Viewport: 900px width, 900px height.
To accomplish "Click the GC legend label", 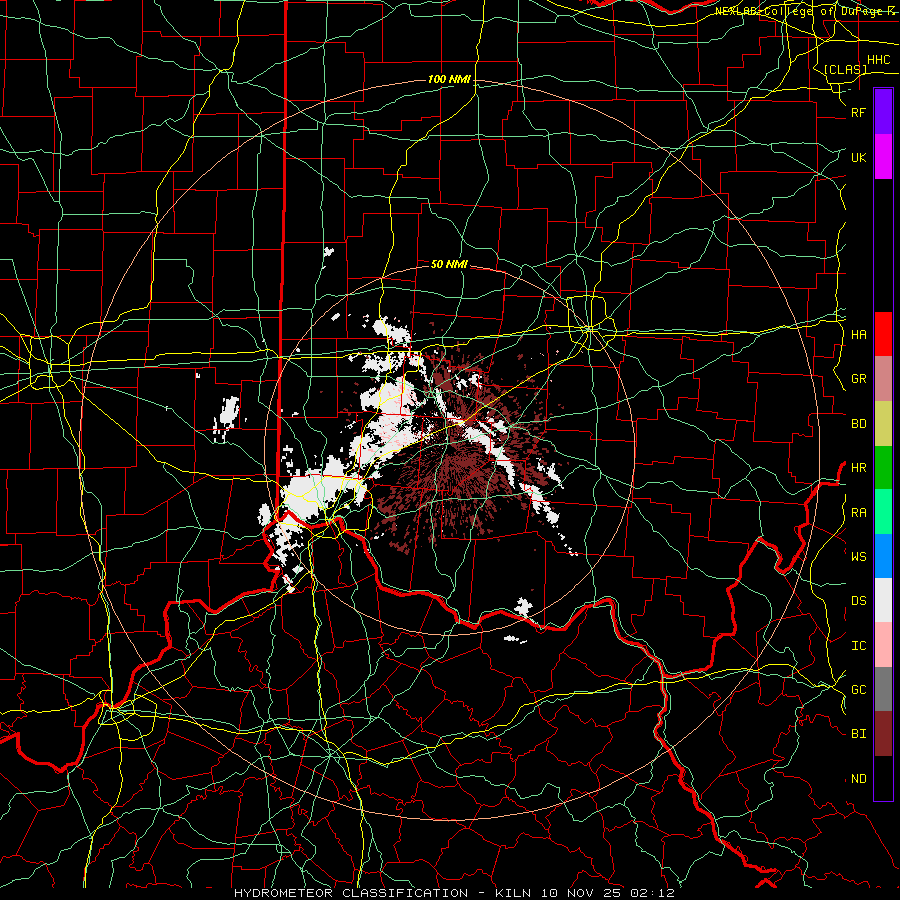I will coord(858,690).
